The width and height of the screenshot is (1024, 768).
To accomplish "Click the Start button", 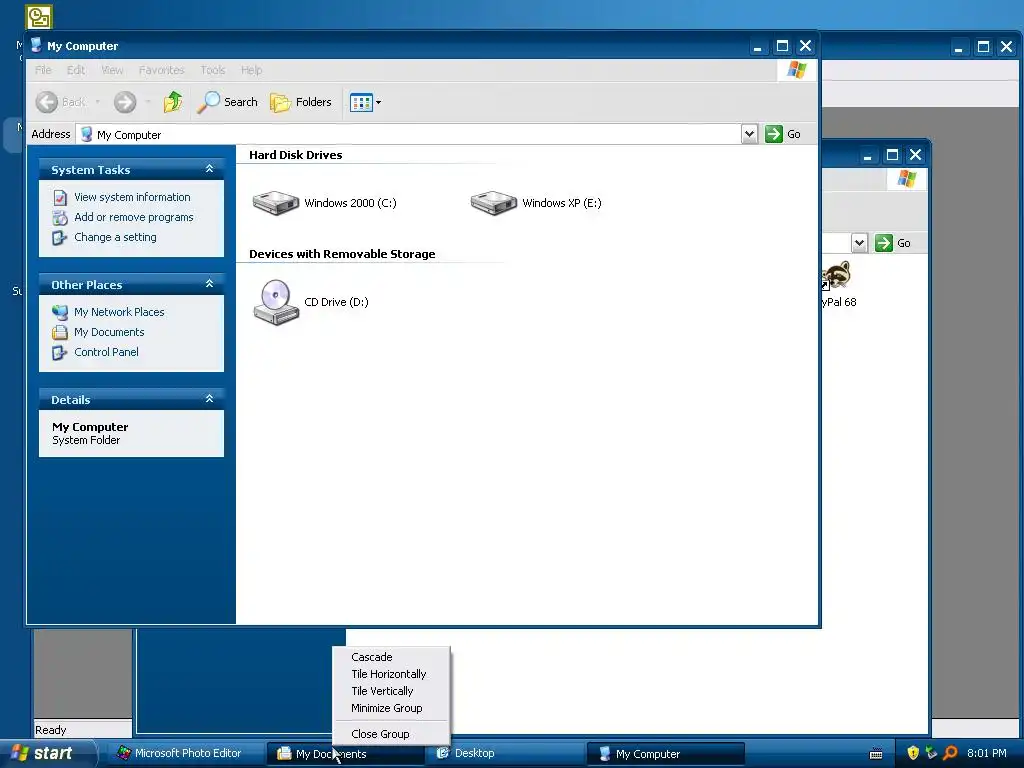I will pyautogui.click(x=46, y=754).
